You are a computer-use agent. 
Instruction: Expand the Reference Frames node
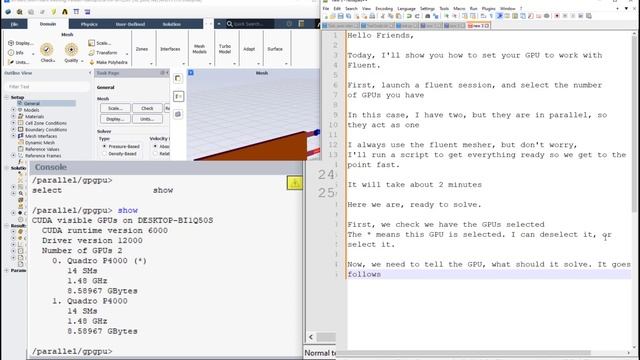tap(13, 156)
